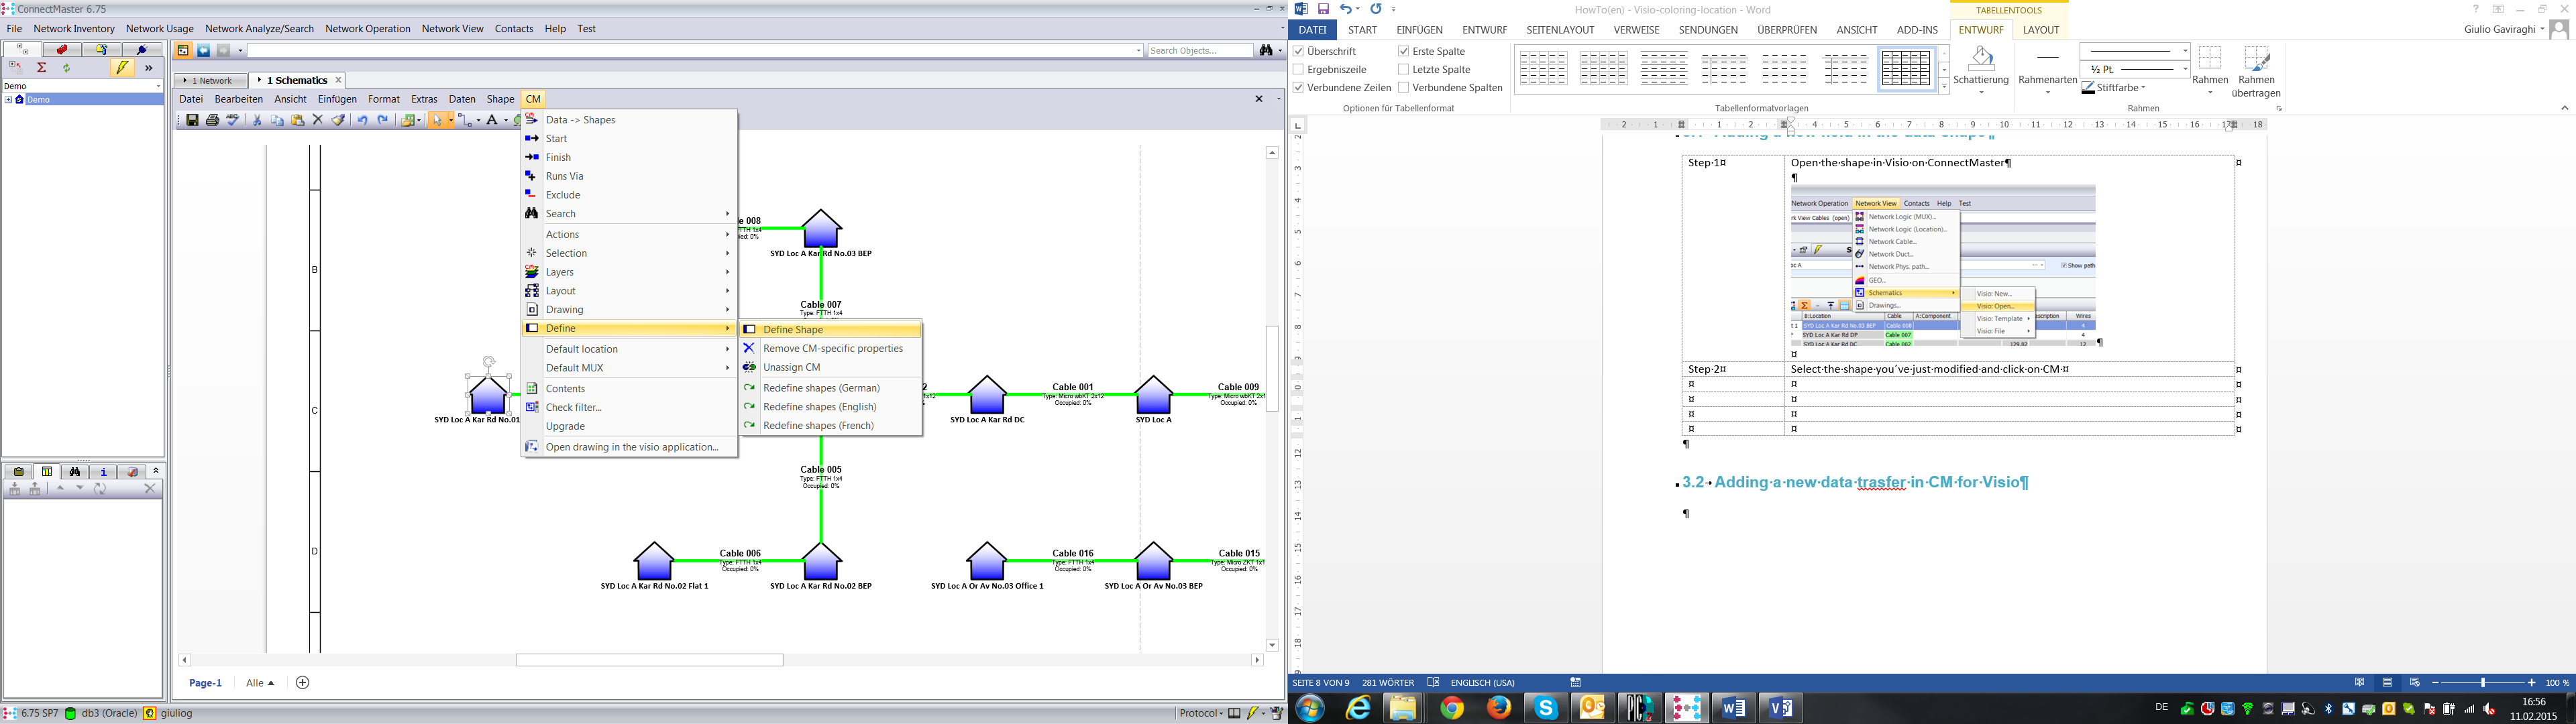
Task: Click Define Shape in the submenu
Action: pyautogui.click(x=831, y=330)
